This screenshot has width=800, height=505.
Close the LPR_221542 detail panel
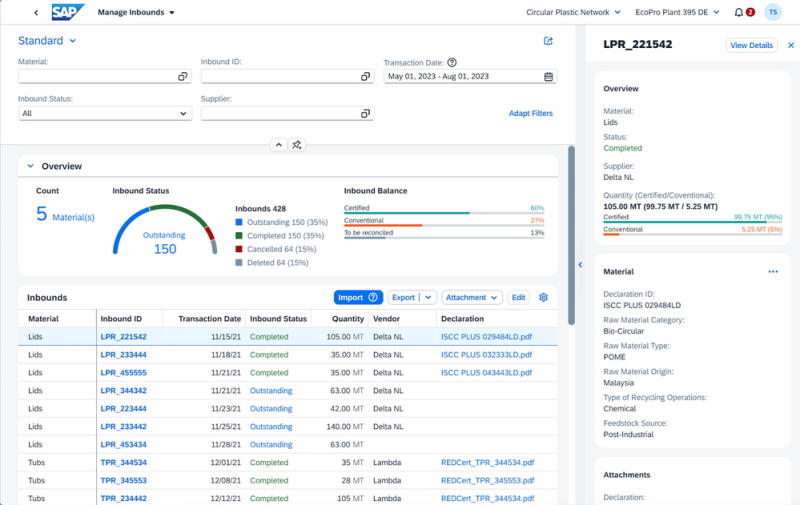tap(791, 45)
